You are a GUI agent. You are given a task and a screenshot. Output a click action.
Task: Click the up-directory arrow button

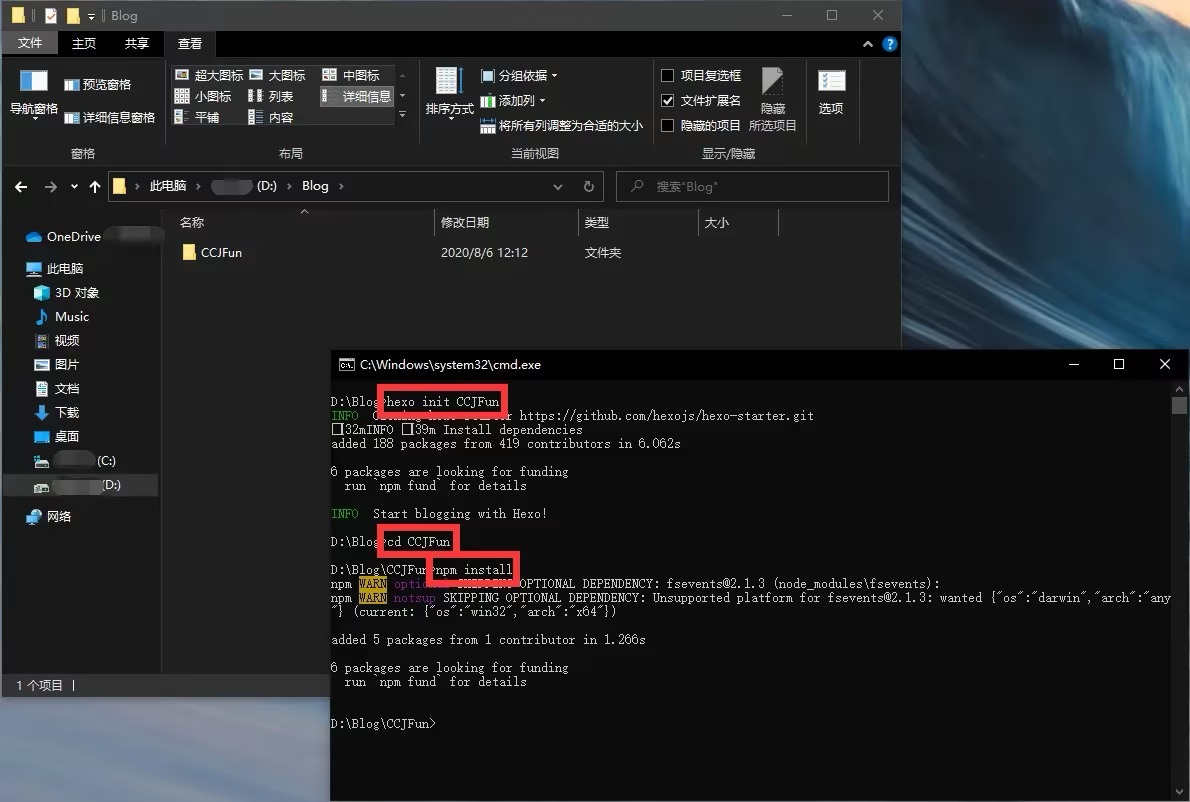click(x=95, y=186)
